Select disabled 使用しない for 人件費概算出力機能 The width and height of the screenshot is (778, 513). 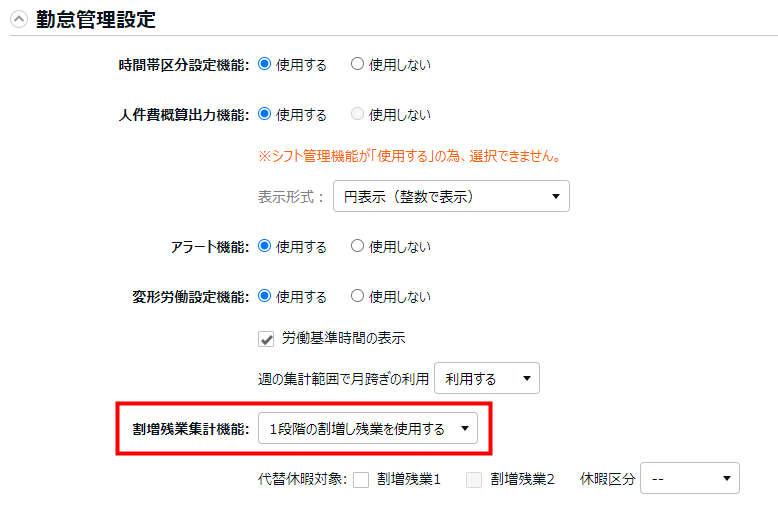point(357,114)
